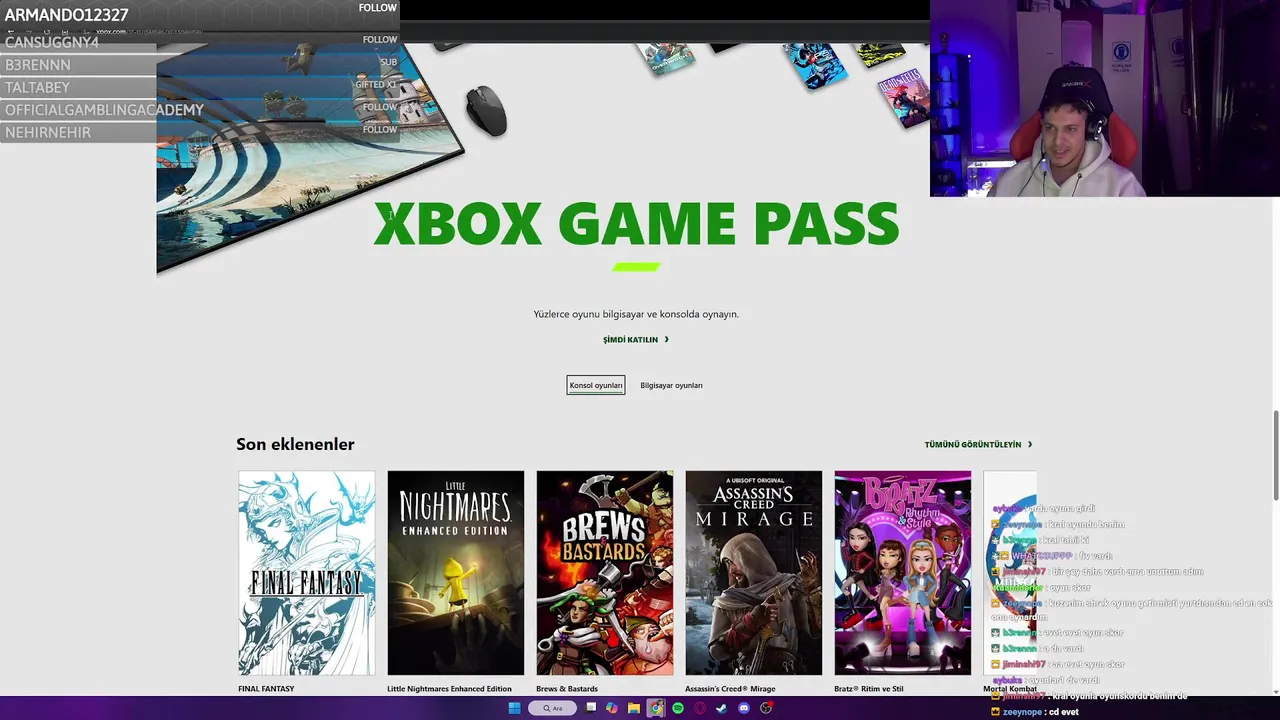Screen dimensions: 1280x720
Task: Open Spotify from the taskbar
Action: point(678,708)
